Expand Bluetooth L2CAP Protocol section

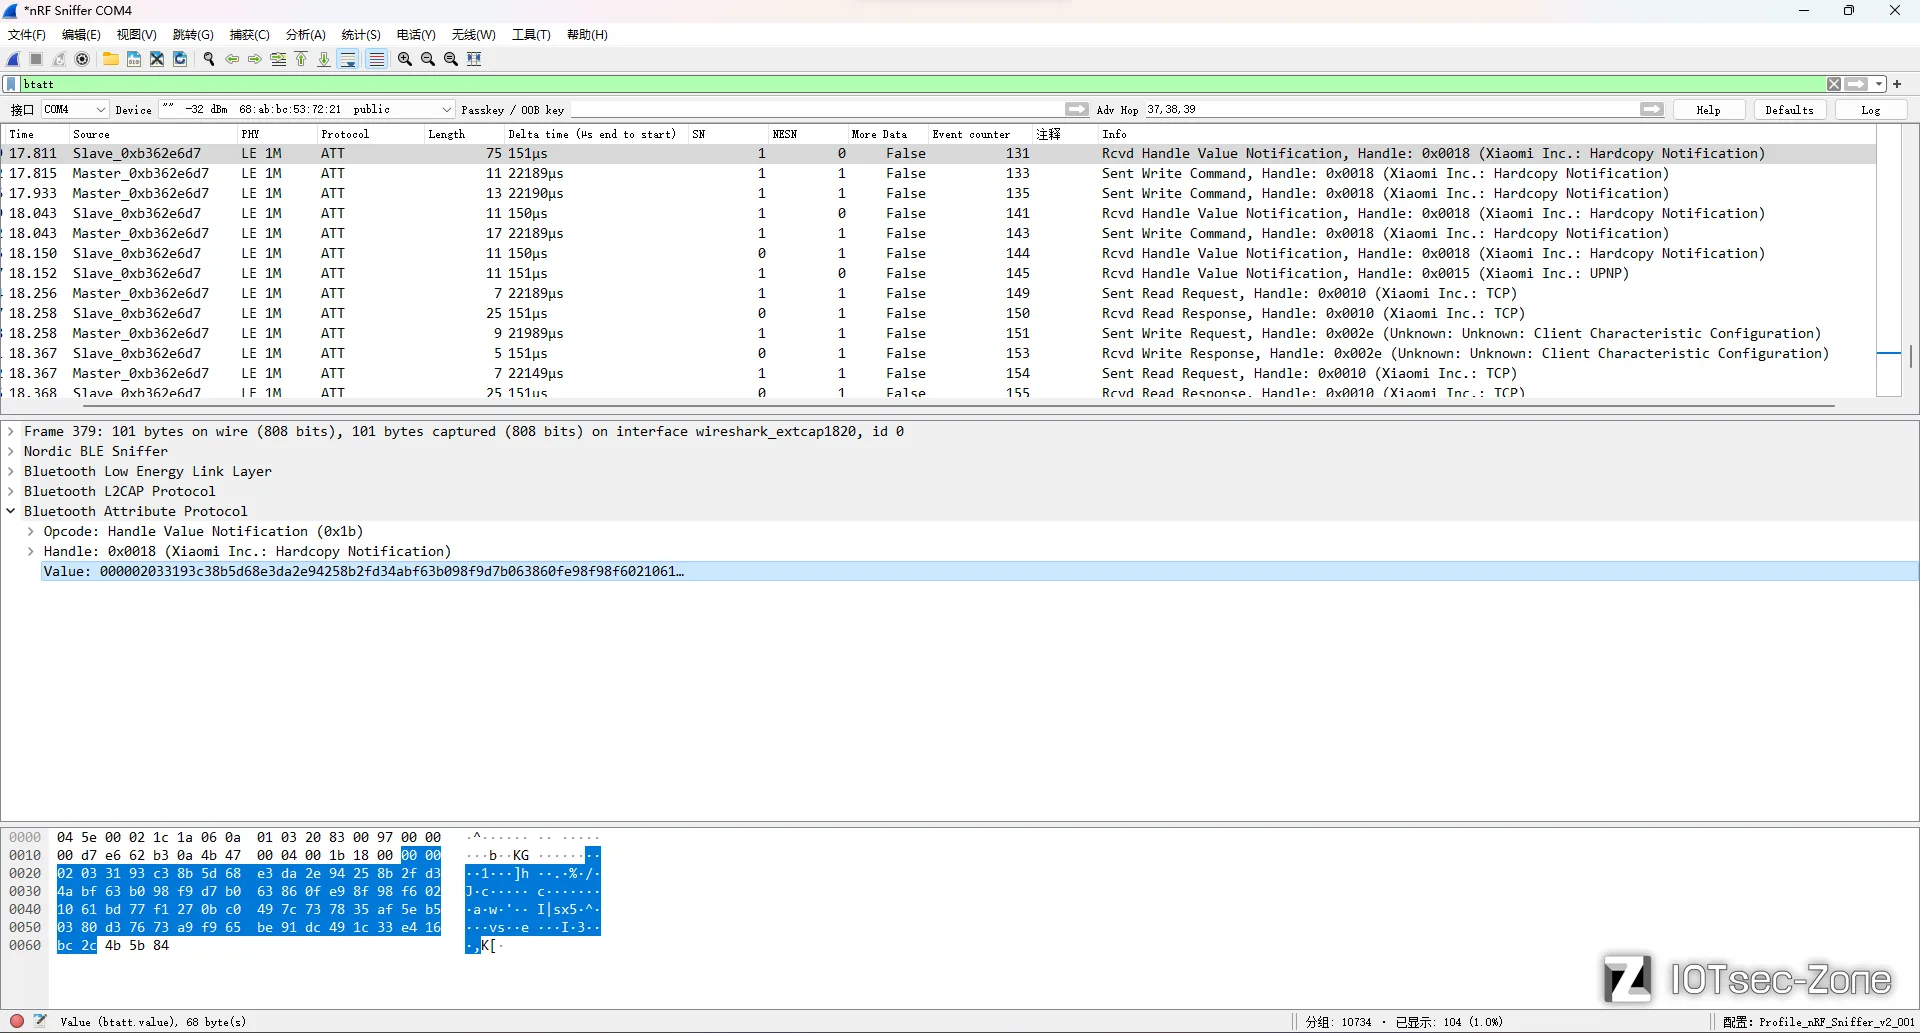(11, 492)
